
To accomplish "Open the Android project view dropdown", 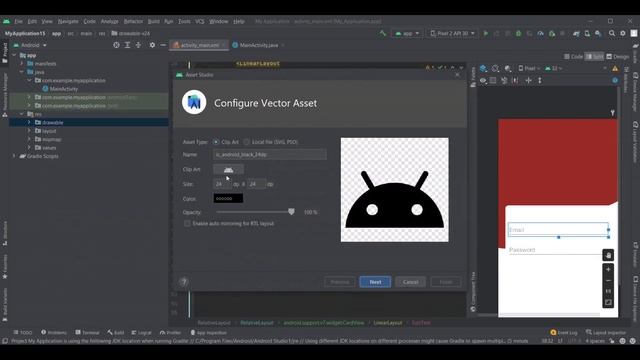I will click(x=30, y=45).
